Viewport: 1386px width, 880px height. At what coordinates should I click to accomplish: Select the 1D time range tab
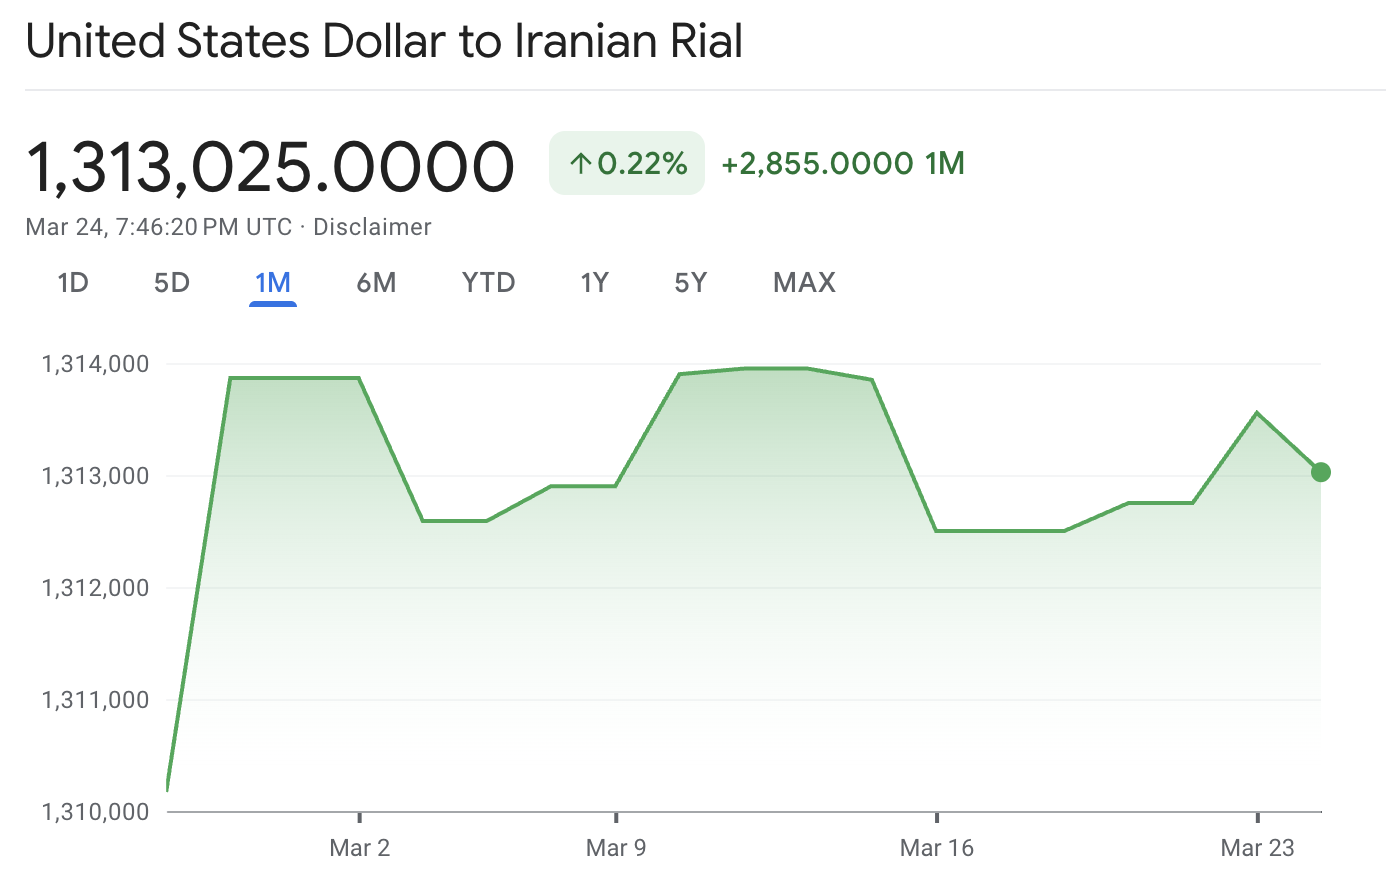(x=73, y=283)
